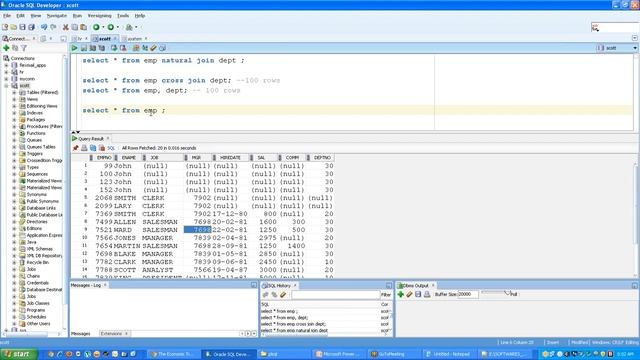Image resolution: width=640 pixels, height=360 pixels.
Task: Expand the hr connection node
Action: (6, 72)
